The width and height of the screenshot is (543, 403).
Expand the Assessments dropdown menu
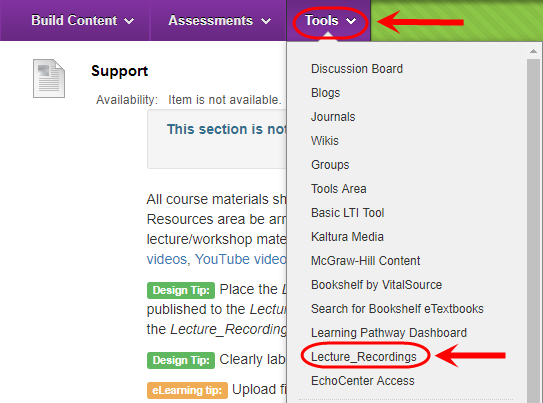pos(220,20)
